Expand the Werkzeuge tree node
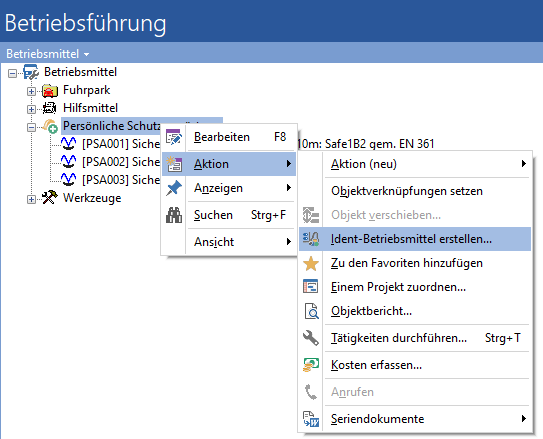The width and height of the screenshot is (543, 439). [31, 199]
